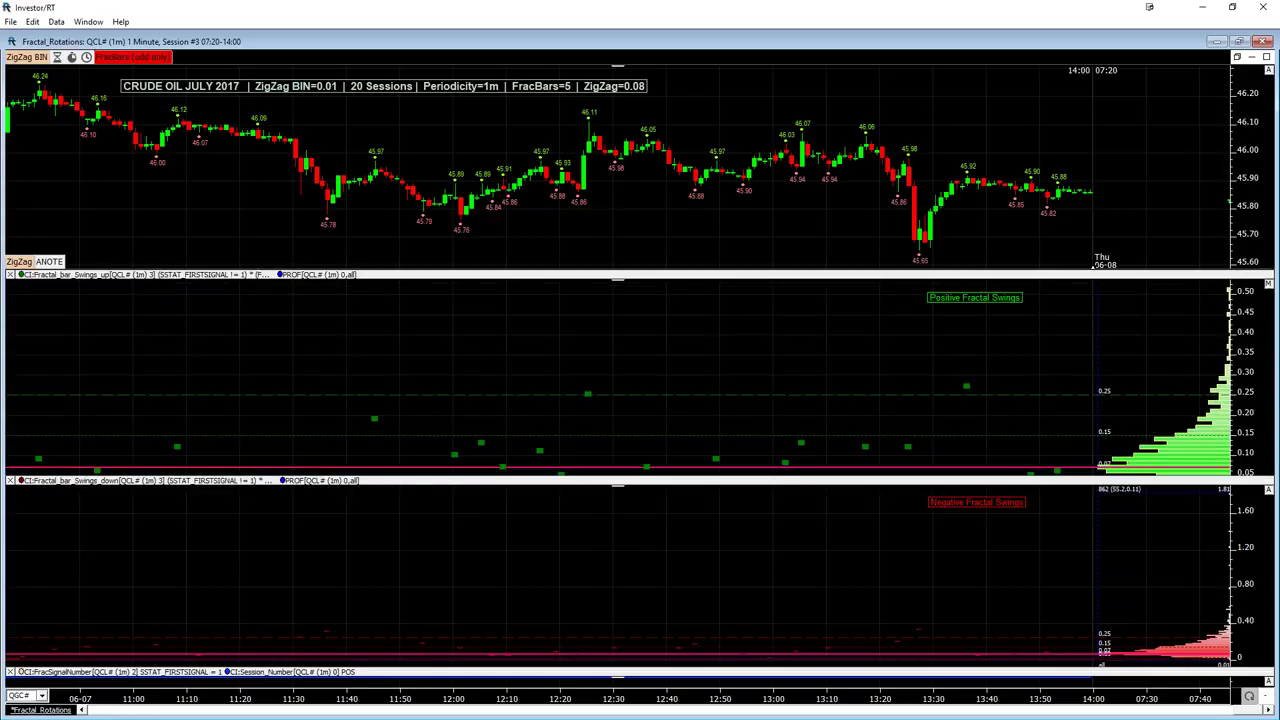
Task: Click the ZigZag BIN button
Action: 27,57
